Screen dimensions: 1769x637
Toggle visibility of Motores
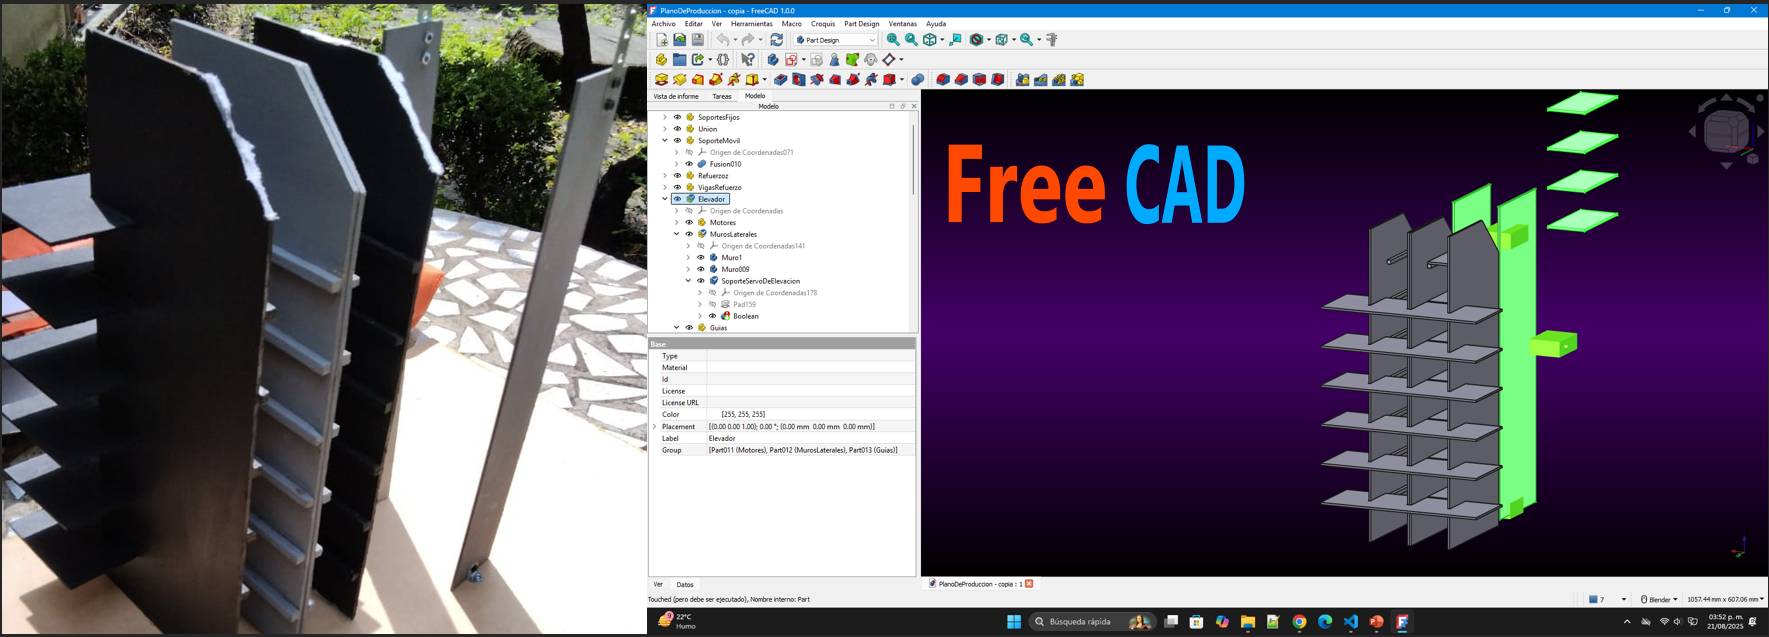coord(689,222)
